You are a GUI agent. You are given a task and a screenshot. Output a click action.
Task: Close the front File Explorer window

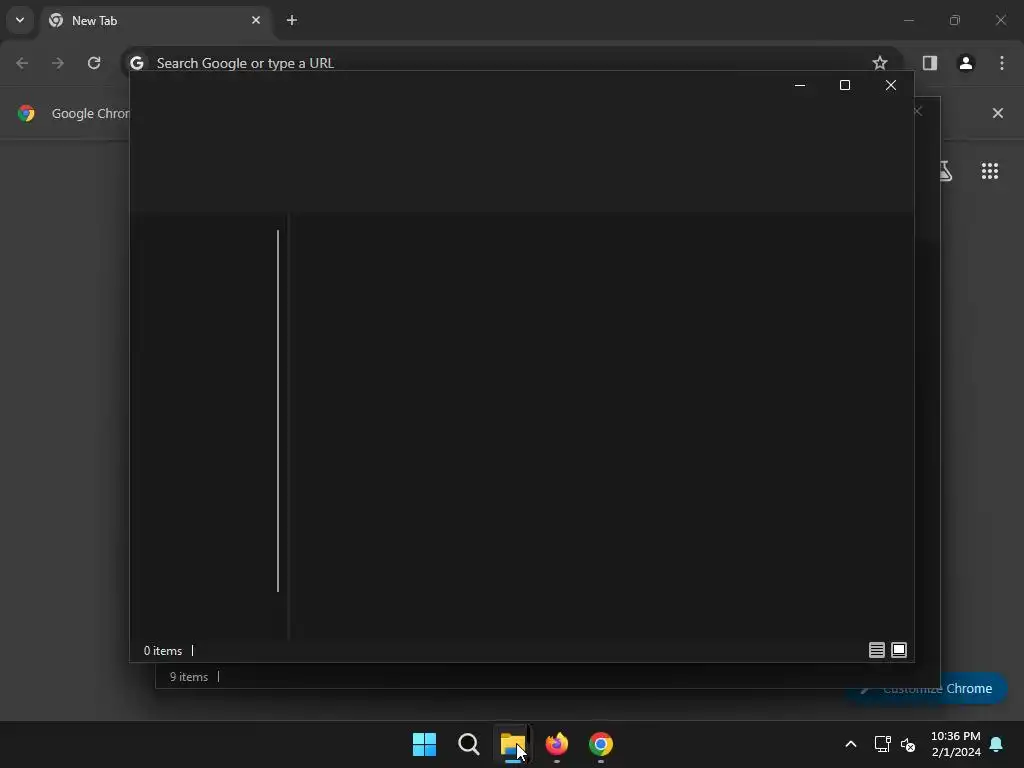coord(891,86)
